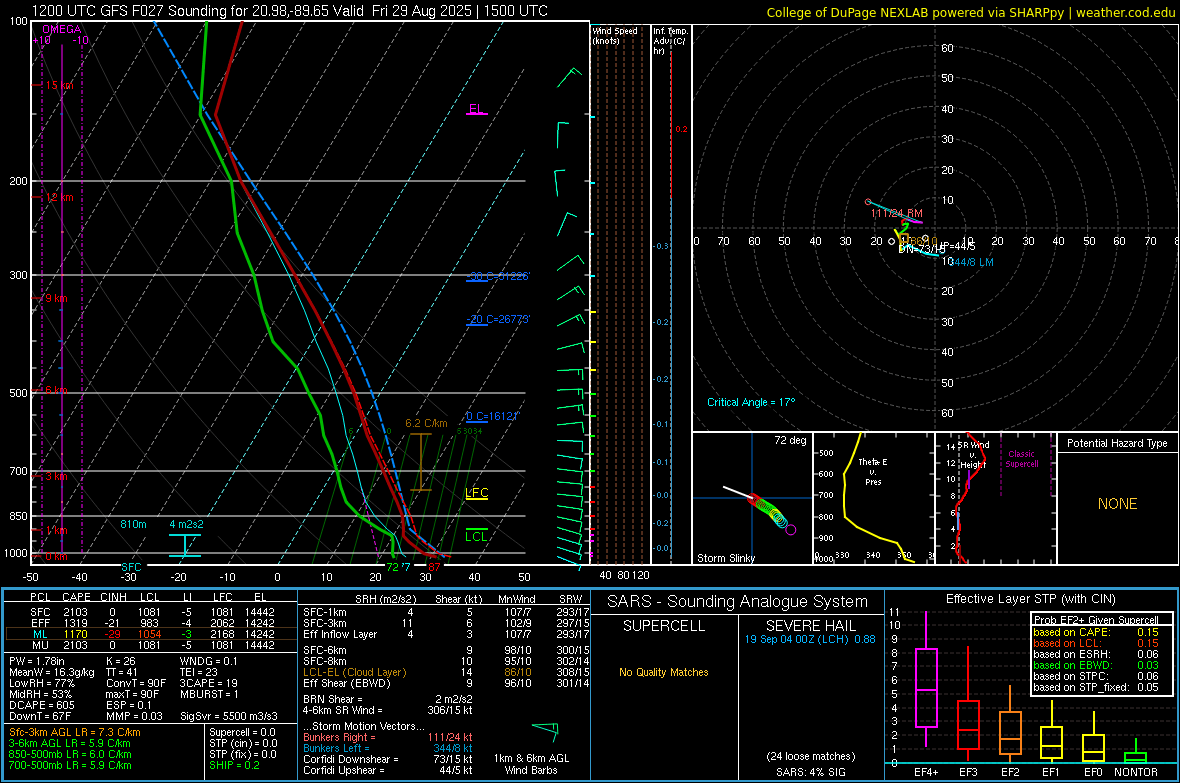Screen dimensions: 1180x783
Task: Click the Potential Hazard Type header
Action: coord(1117,443)
